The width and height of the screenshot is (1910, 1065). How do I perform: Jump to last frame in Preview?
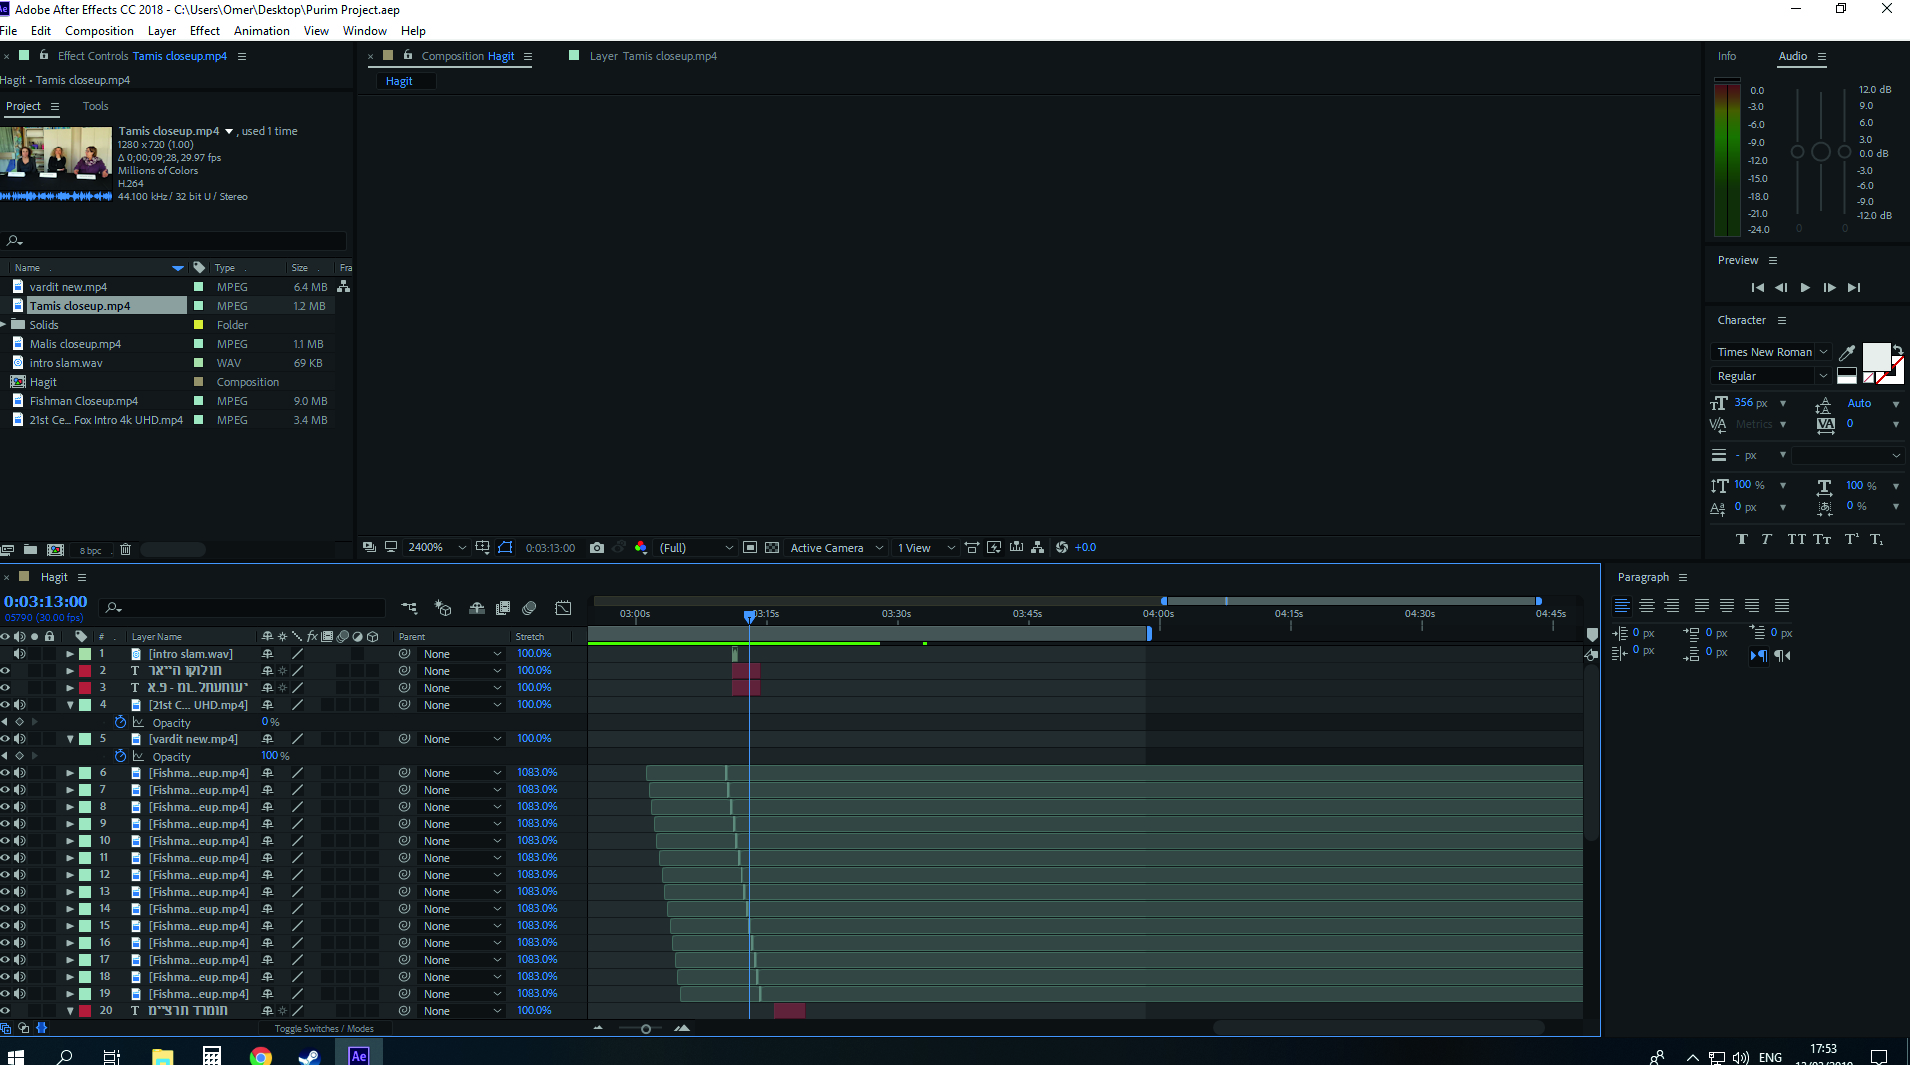(x=1854, y=288)
